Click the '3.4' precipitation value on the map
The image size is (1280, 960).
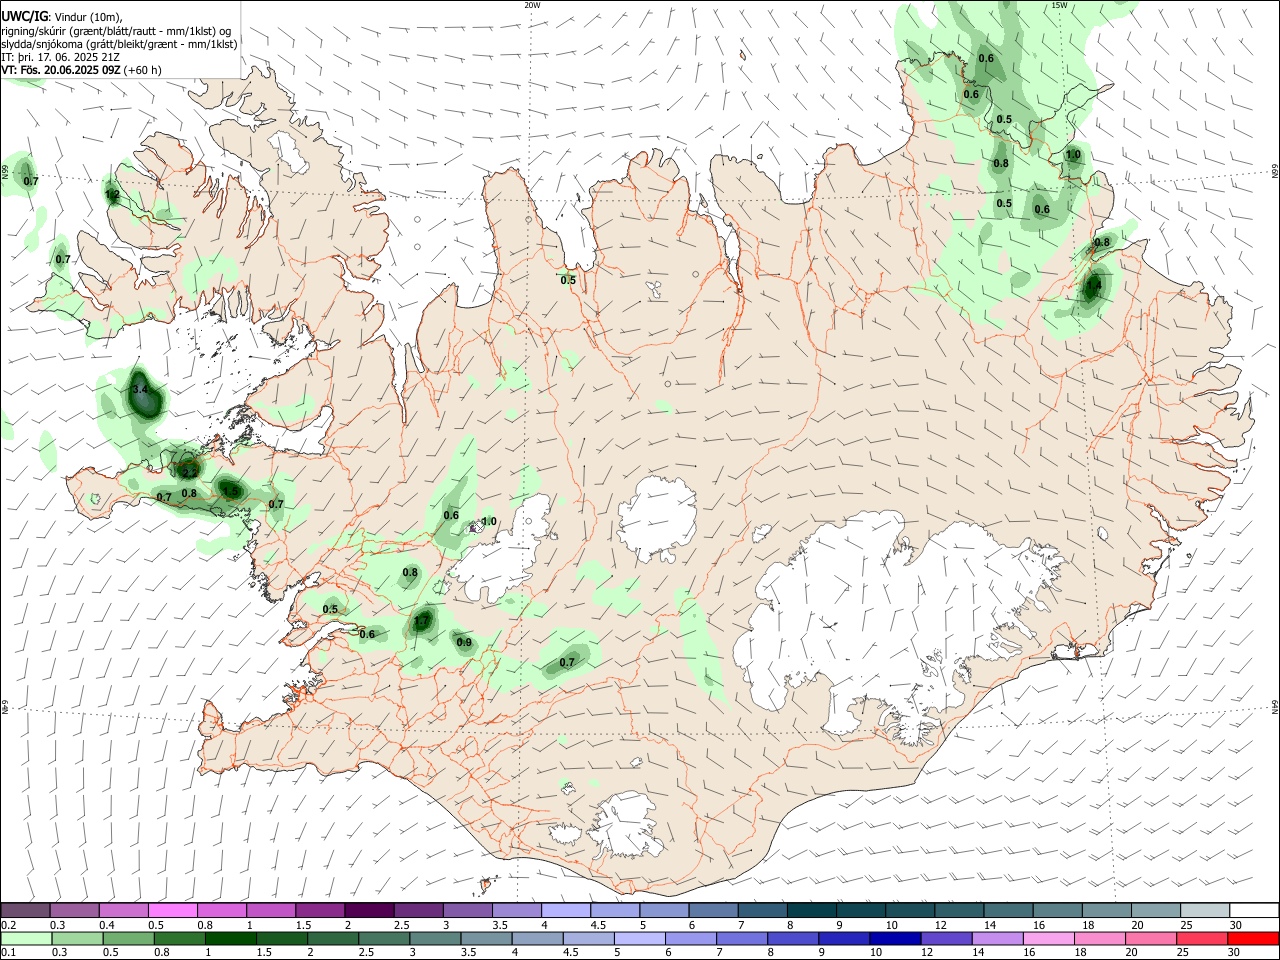(x=140, y=388)
